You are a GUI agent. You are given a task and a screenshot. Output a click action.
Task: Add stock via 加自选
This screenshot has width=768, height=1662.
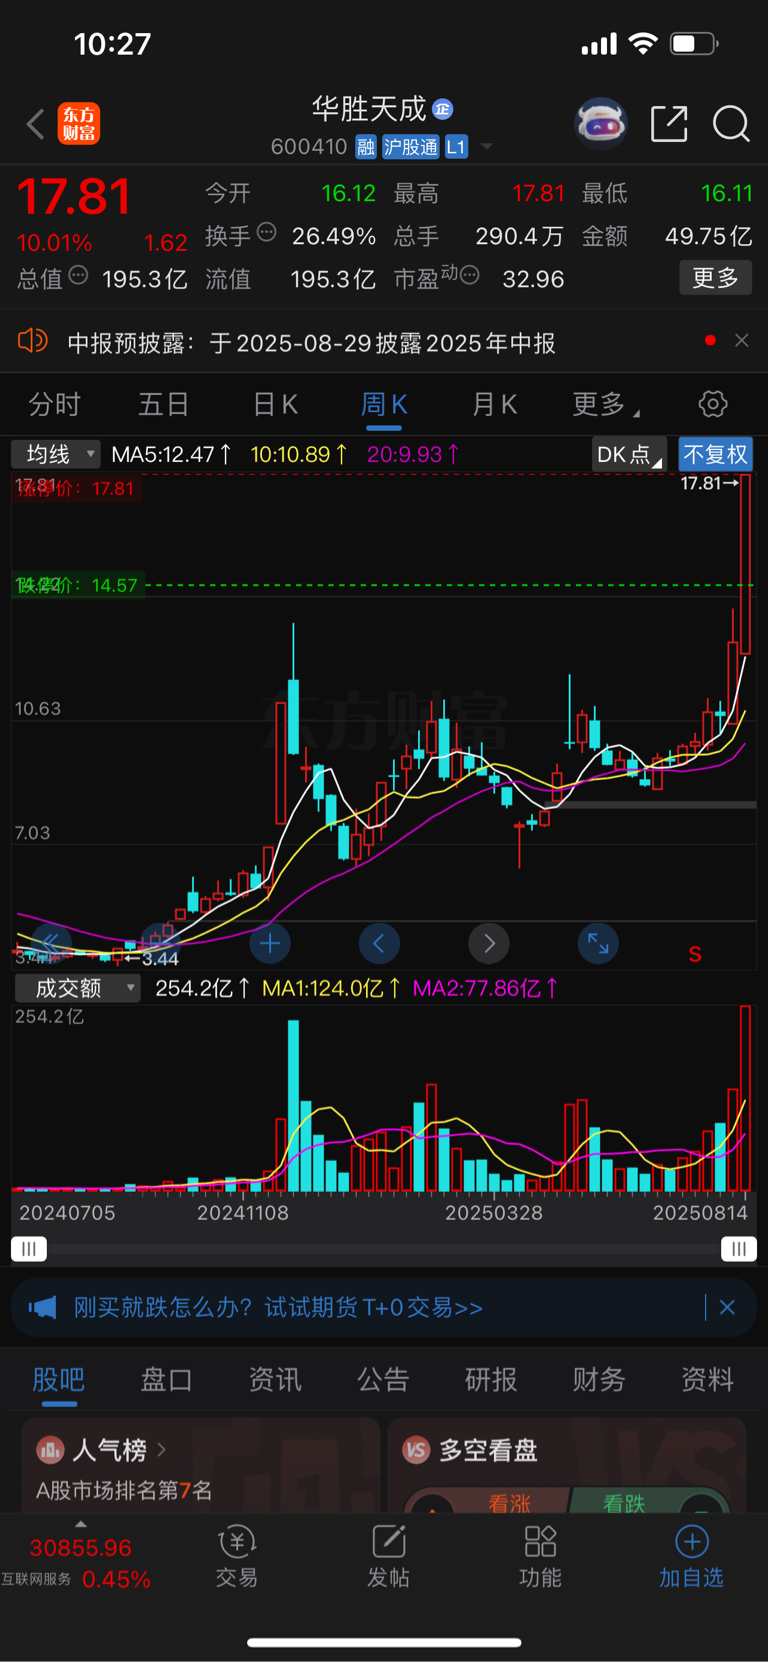(x=691, y=1557)
